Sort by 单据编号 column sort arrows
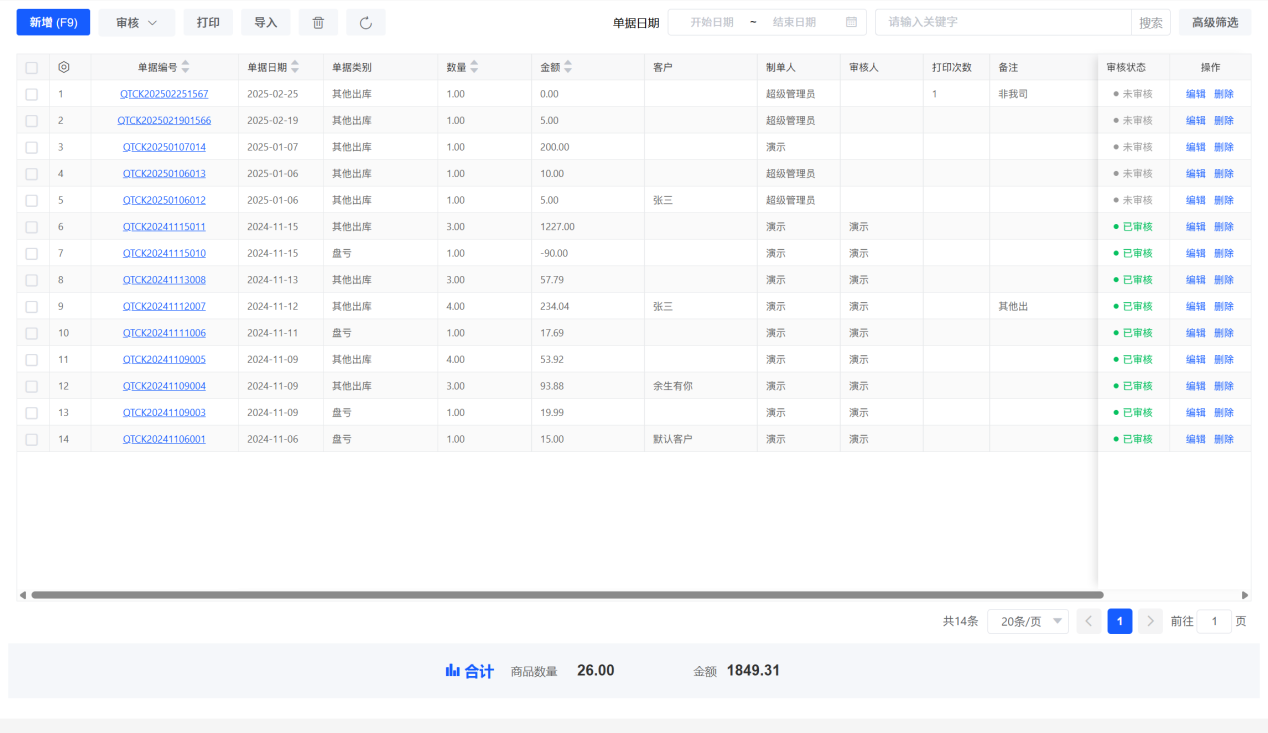The image size is (1268, 733). [185, 67]
